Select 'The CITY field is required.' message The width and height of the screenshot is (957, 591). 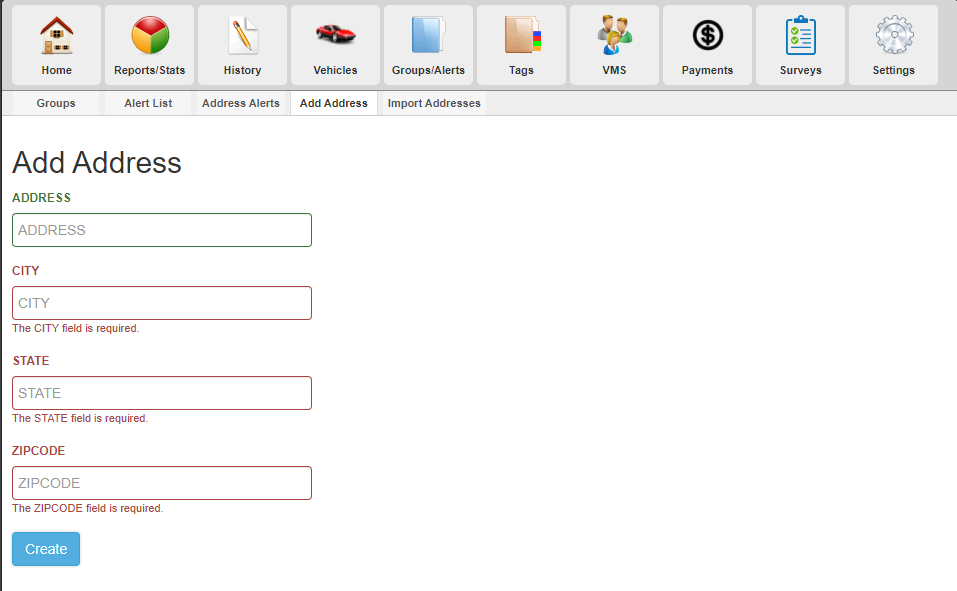(76, 328)
